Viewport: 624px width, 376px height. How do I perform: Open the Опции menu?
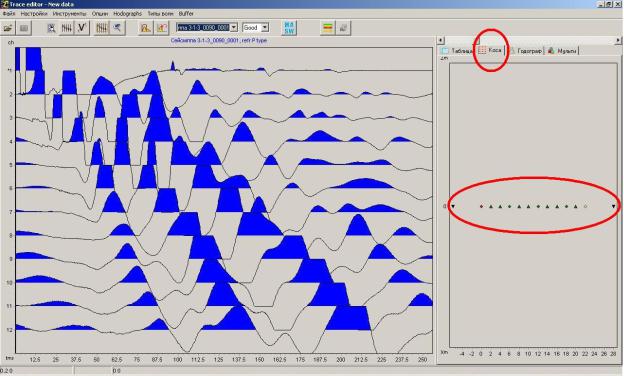[100, 14]
